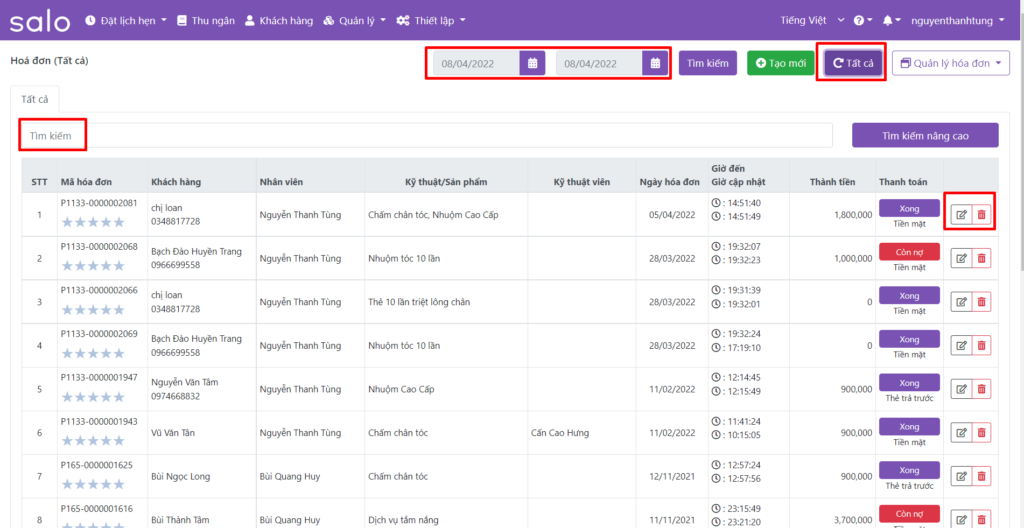Open the notifications bell icon
The width and height of the screenshot is (1024, 528).
point(887,20)
